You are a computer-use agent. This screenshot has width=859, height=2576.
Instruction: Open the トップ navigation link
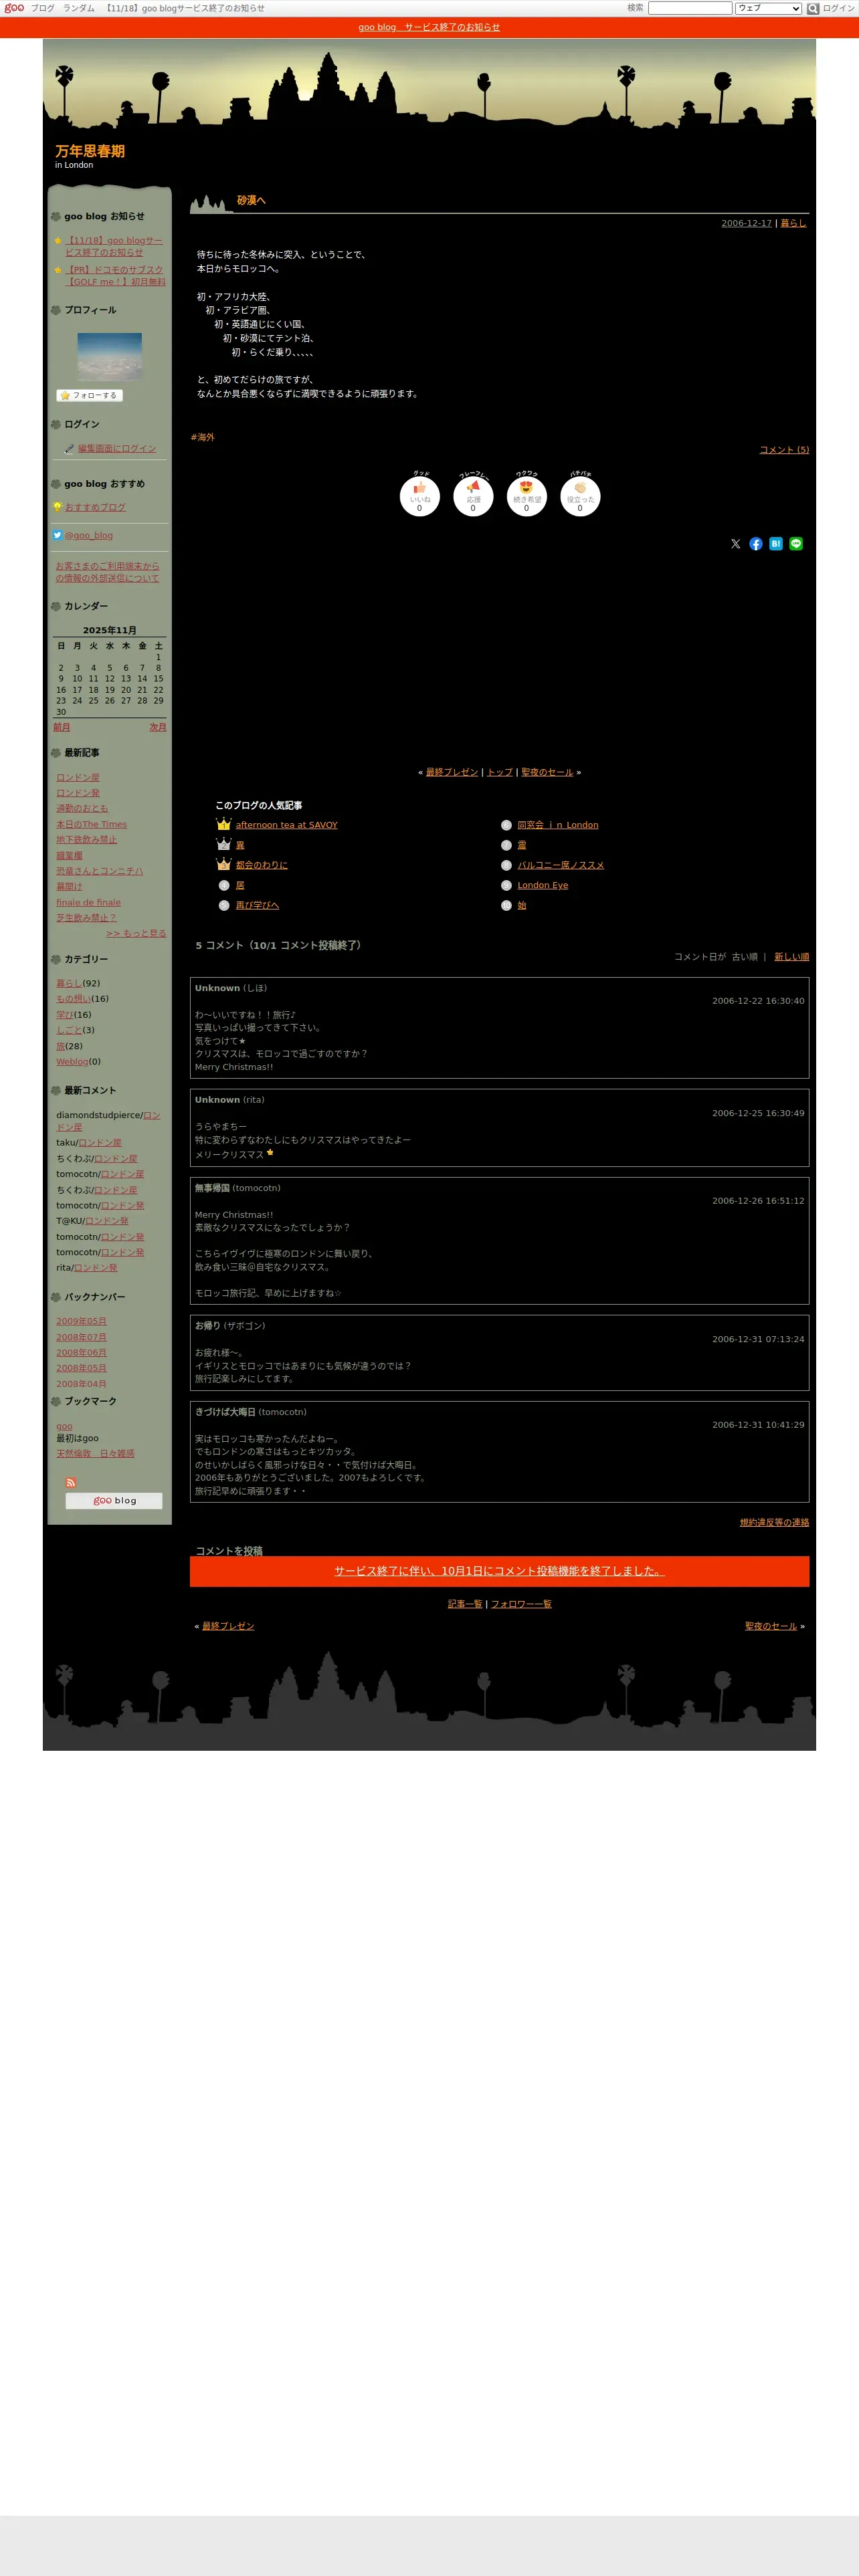point(500,772)
